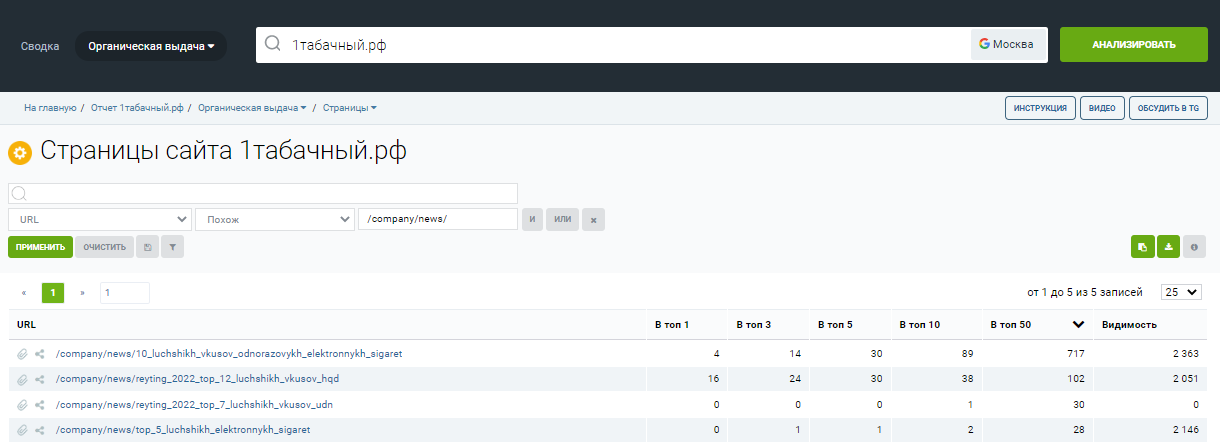
Task: Click the magnifier icon in the domain field
Action: point(272,44)
